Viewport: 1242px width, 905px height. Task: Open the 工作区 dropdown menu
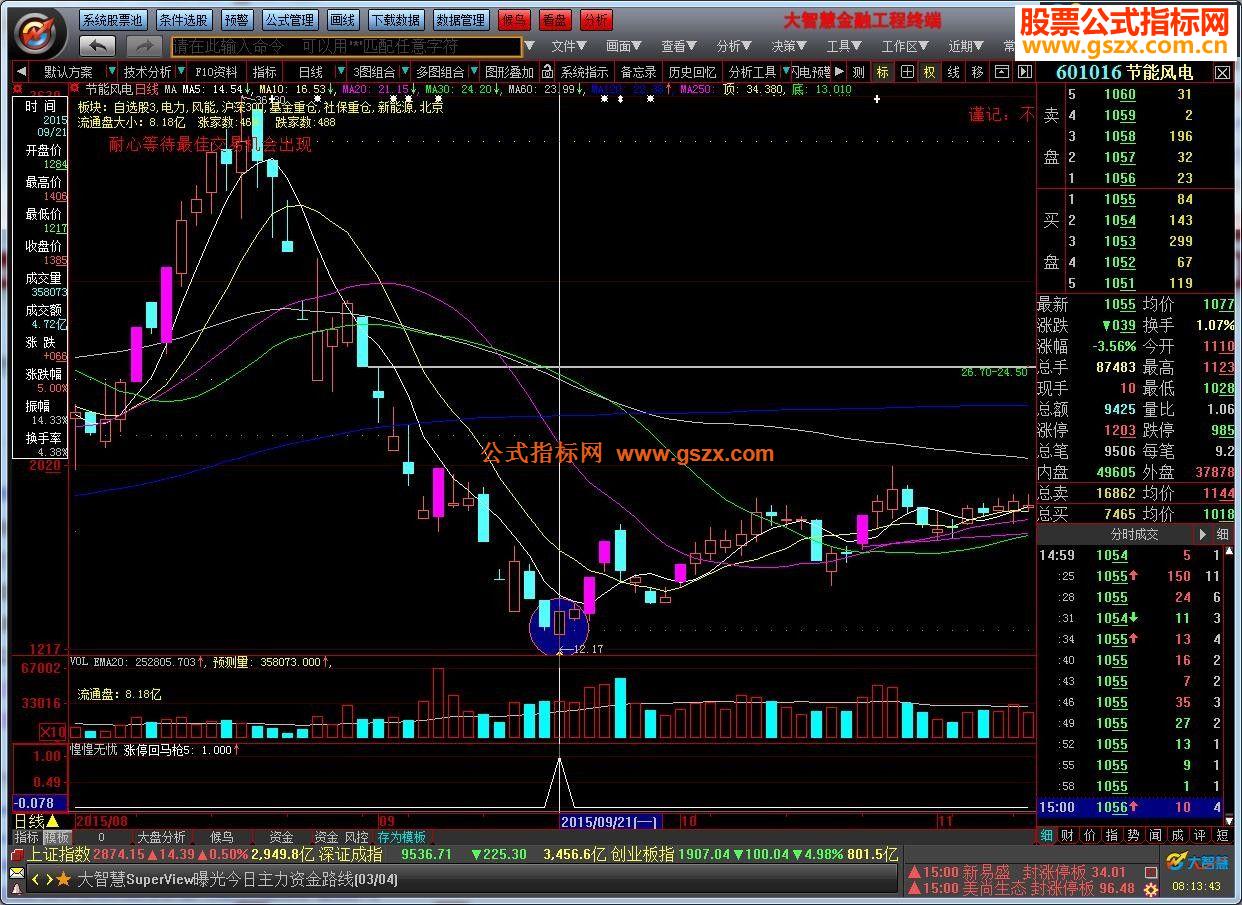click(906, 46)
